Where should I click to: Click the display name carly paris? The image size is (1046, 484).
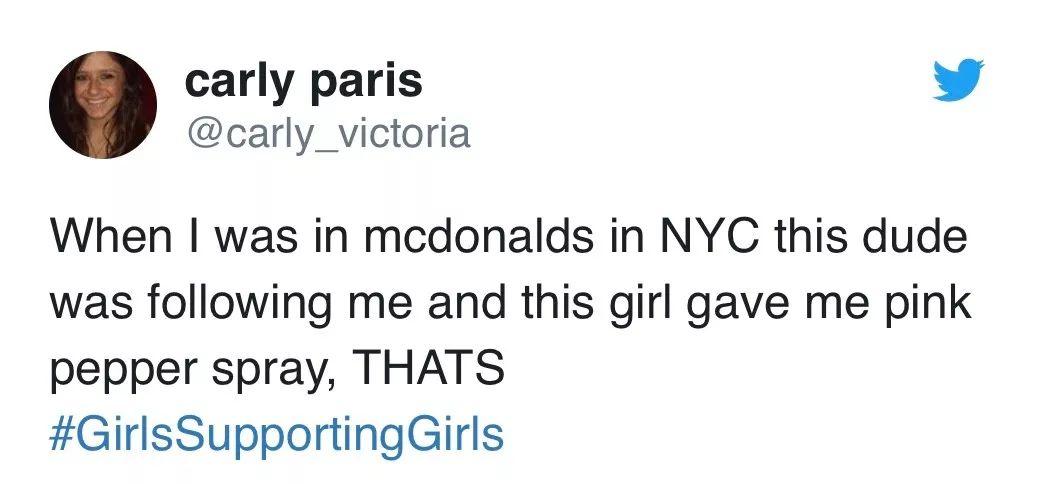click(x=304, y=81)
